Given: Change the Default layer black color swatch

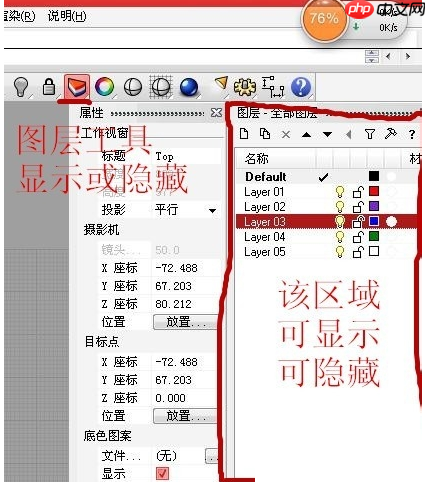Looking at the screenshot, I should (x=374, y=176).
